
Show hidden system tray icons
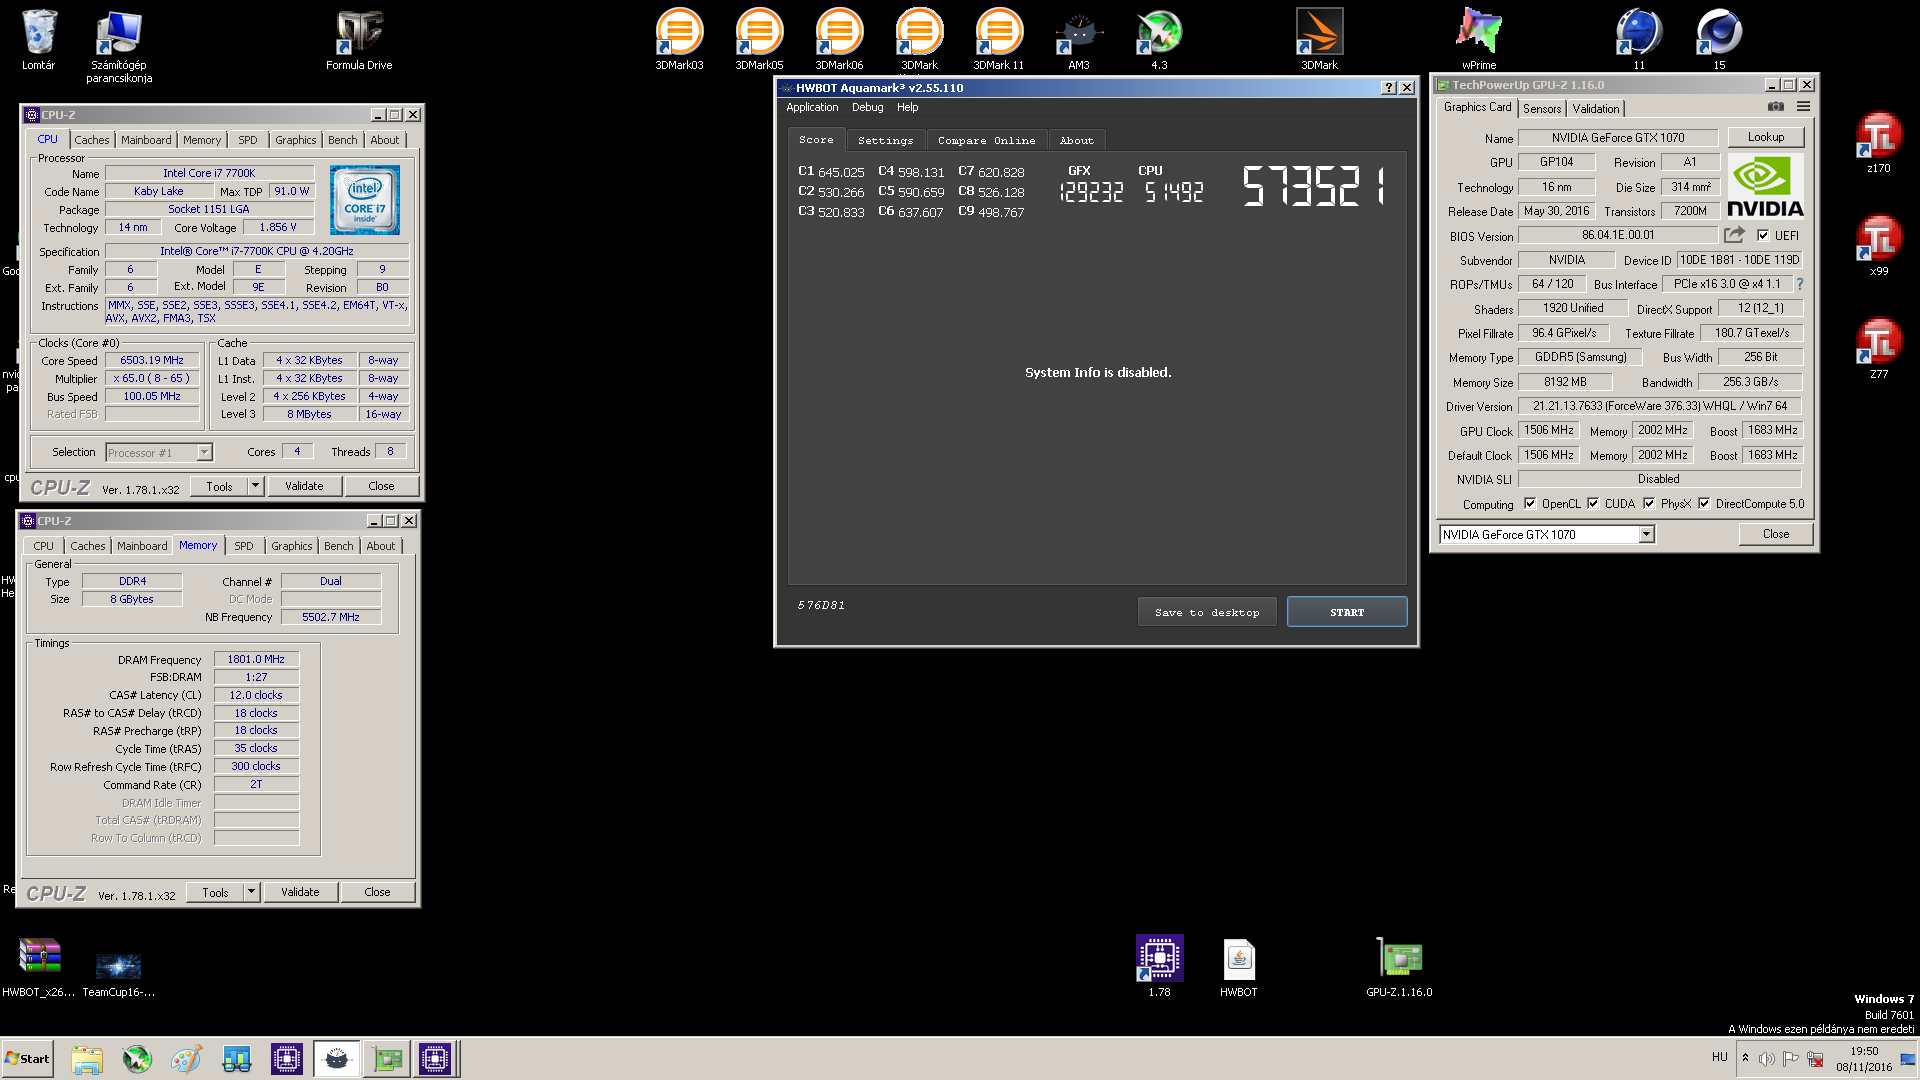(1745, 1058)
